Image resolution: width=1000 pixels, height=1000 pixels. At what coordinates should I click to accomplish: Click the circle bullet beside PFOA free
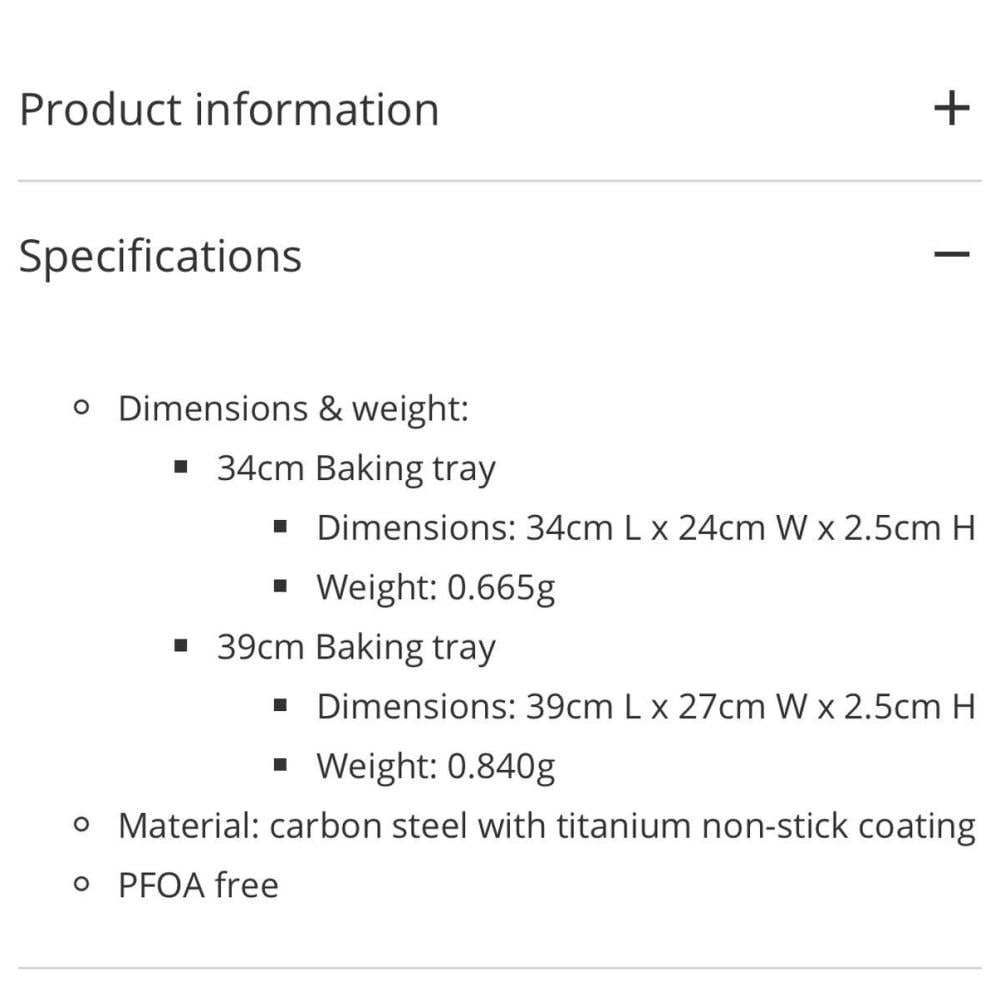[82, 884]
